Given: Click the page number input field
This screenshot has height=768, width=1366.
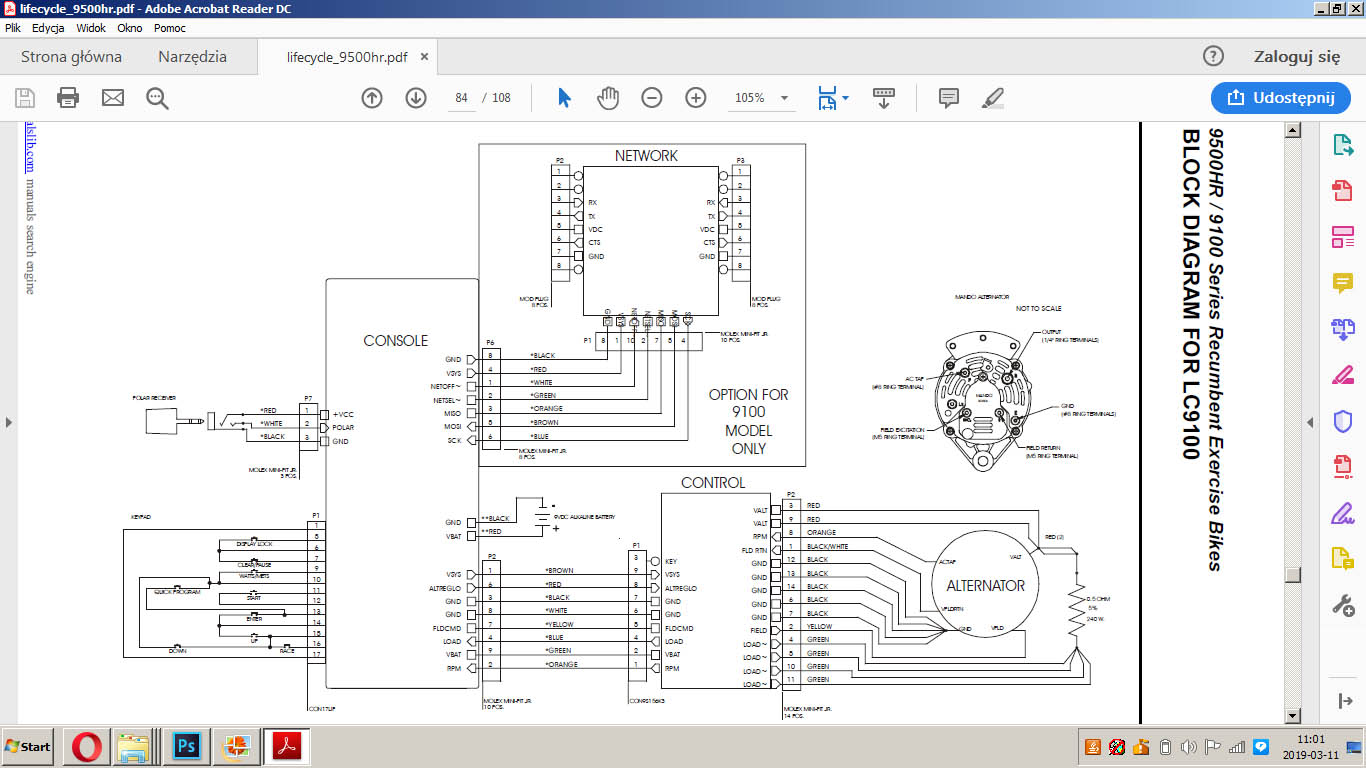Looking at the screenshot, I should pyautogui.click(x=461, y=98).
